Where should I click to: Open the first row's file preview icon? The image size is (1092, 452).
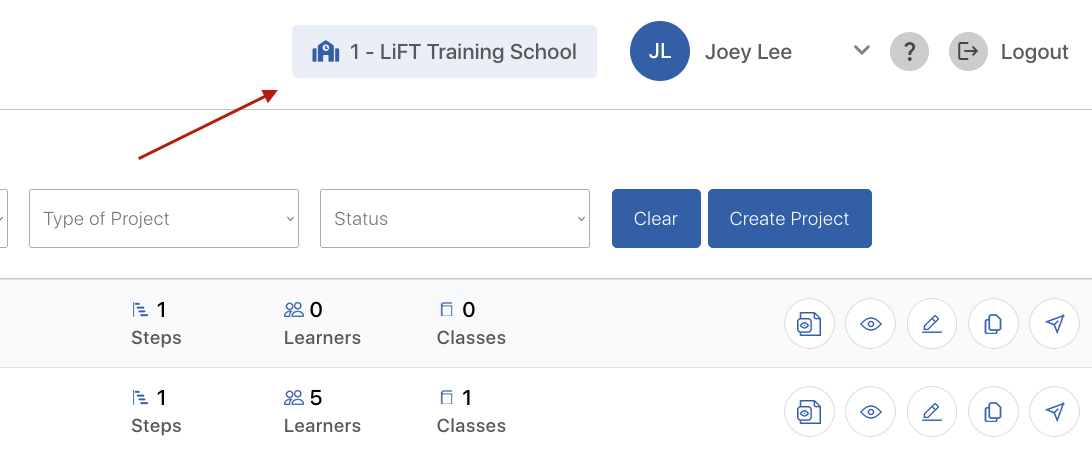(809, 324)
